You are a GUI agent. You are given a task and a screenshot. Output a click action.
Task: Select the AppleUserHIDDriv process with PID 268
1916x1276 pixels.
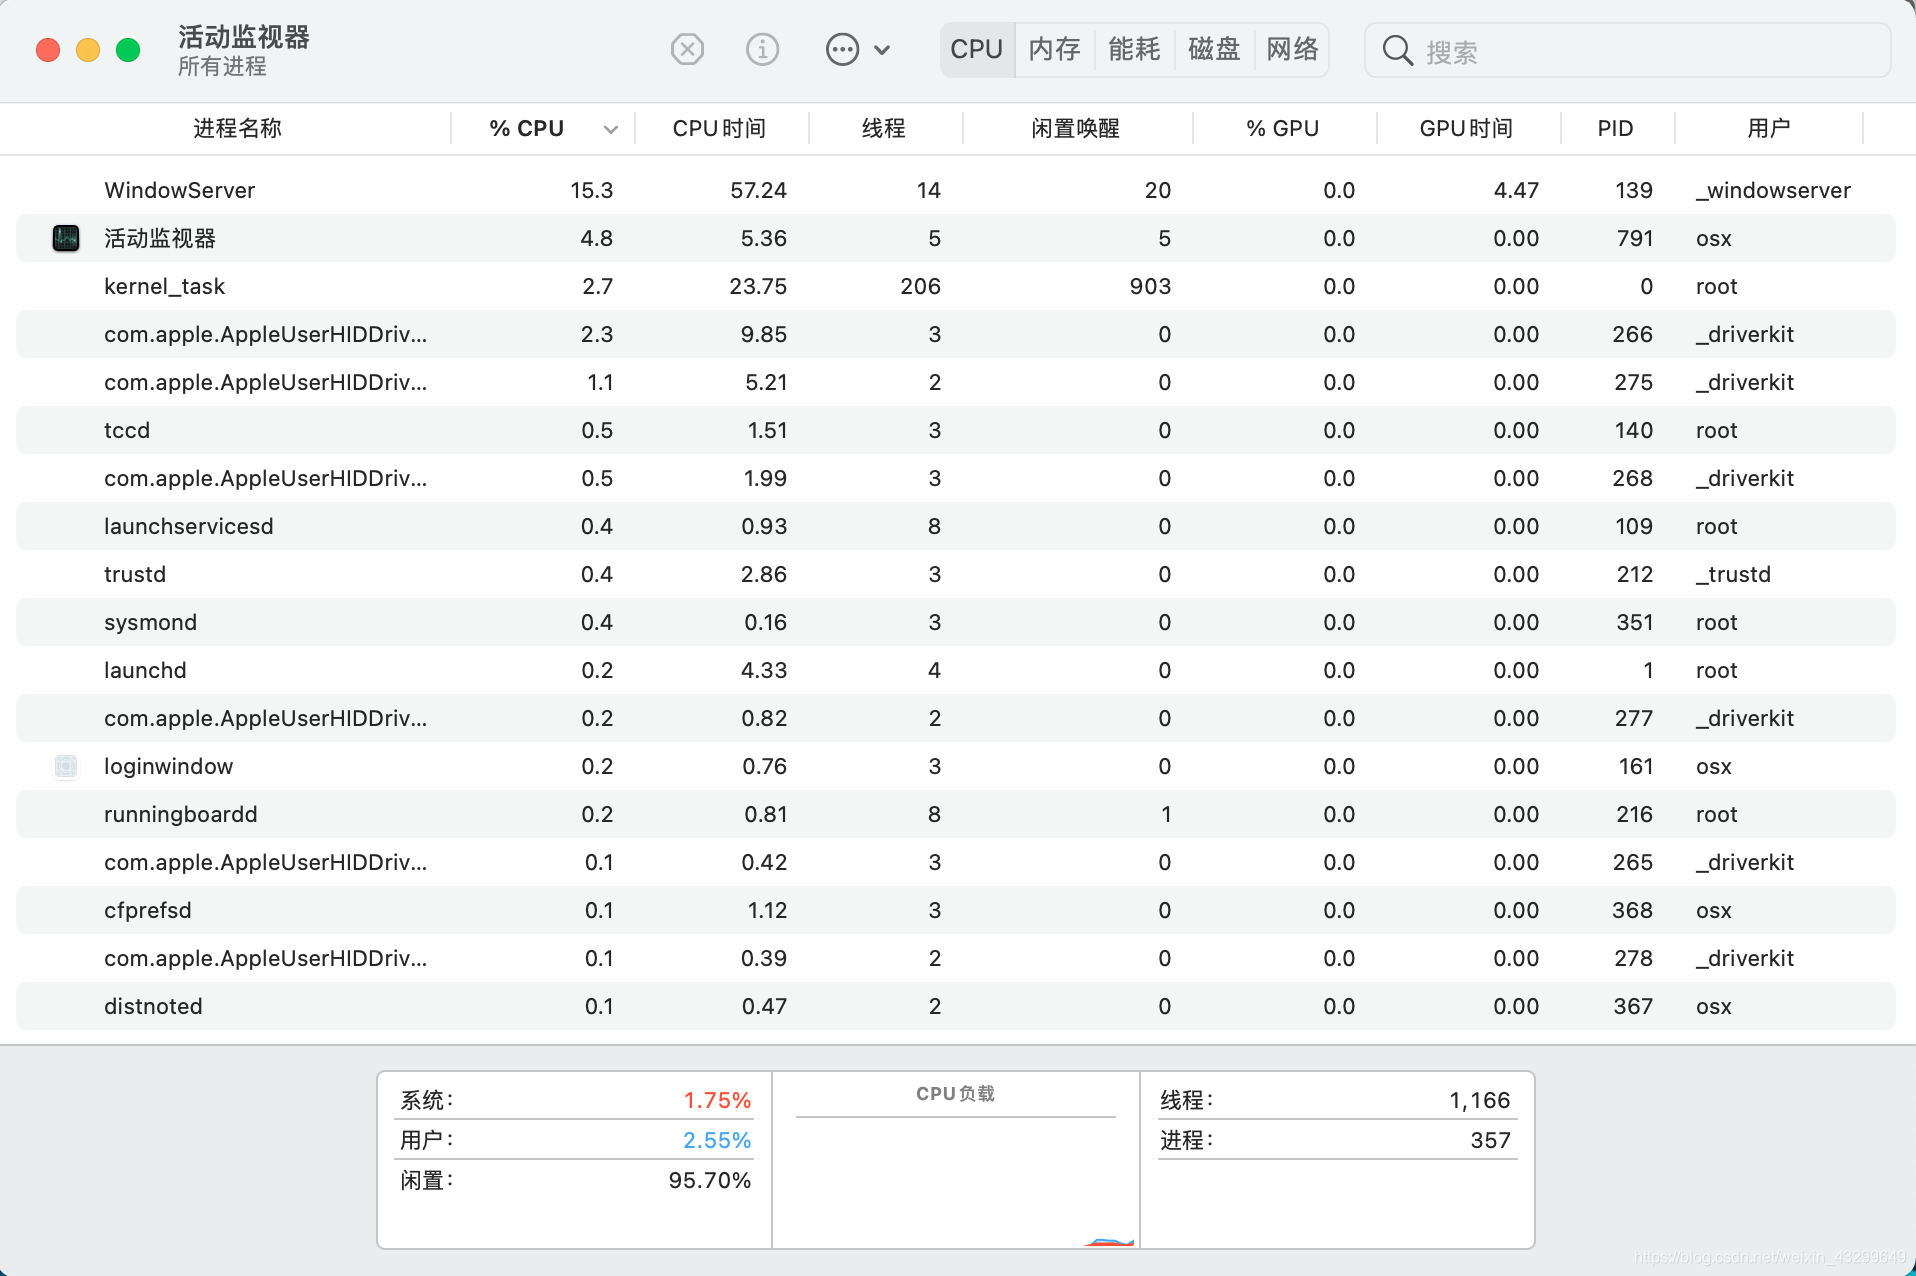pyautogui.click(x=956, y=478)
